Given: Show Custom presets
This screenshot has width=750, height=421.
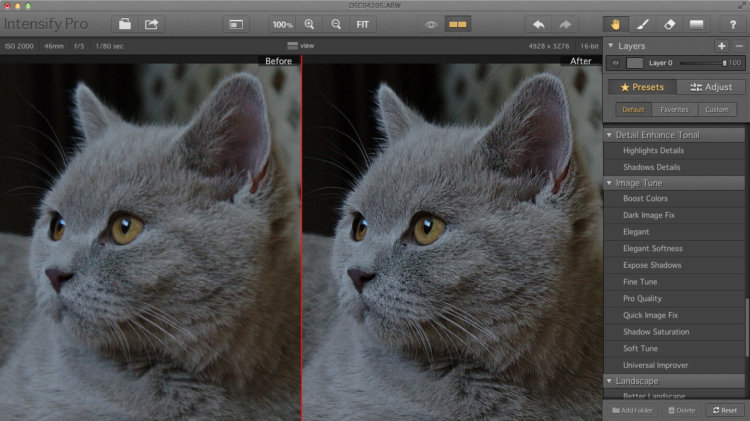Looking at the screenshot, I should click(717, 110).
